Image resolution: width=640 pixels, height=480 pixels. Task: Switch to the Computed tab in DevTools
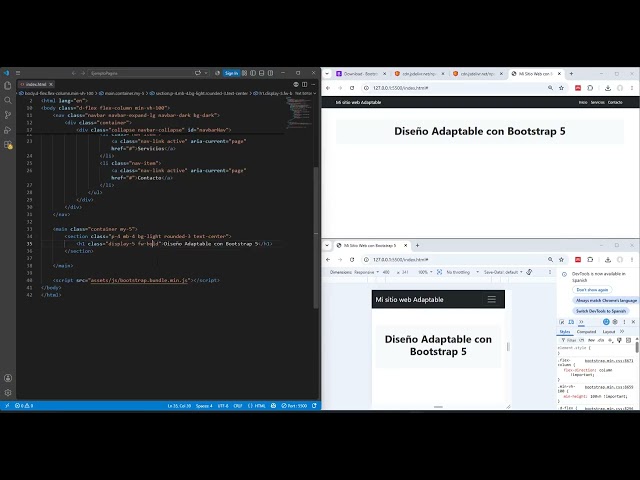click(587, 331)
